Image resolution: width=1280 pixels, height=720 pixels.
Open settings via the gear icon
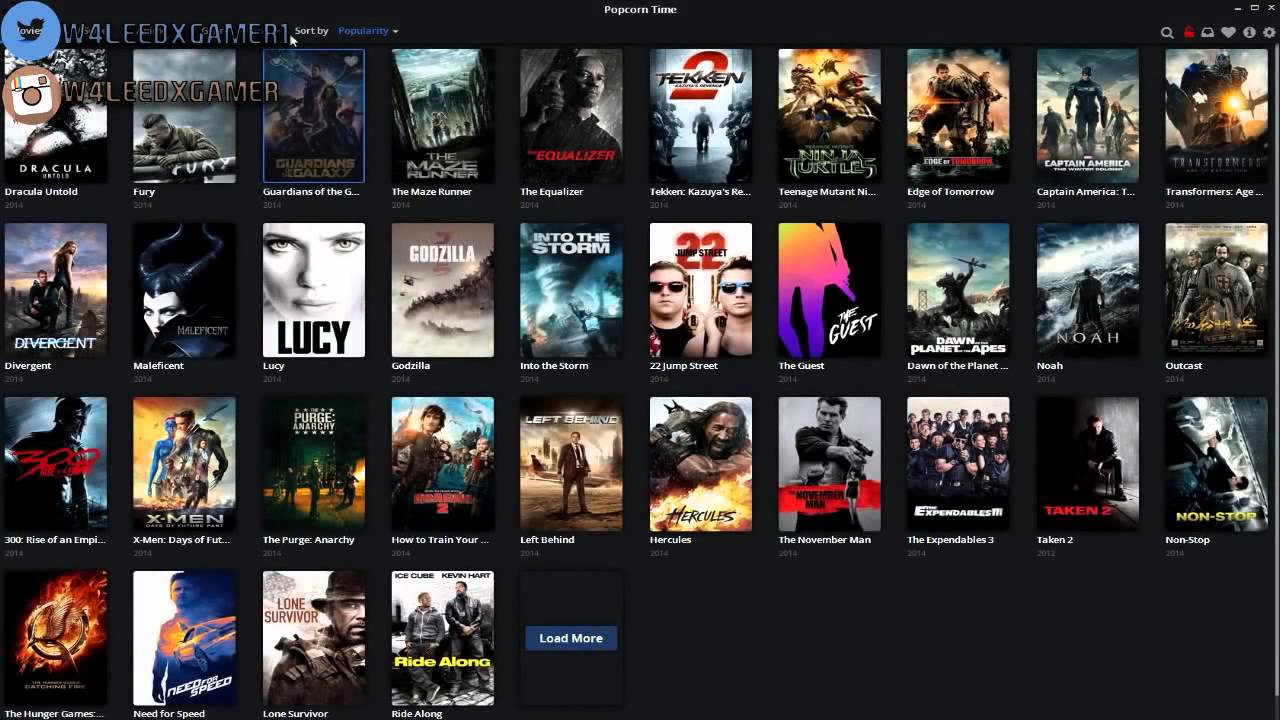(1269, 32)
